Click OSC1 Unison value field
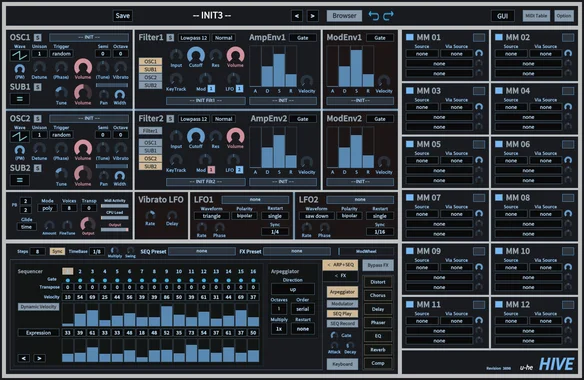The width and height of the screenshot is (584, 380). coord(39,54)
